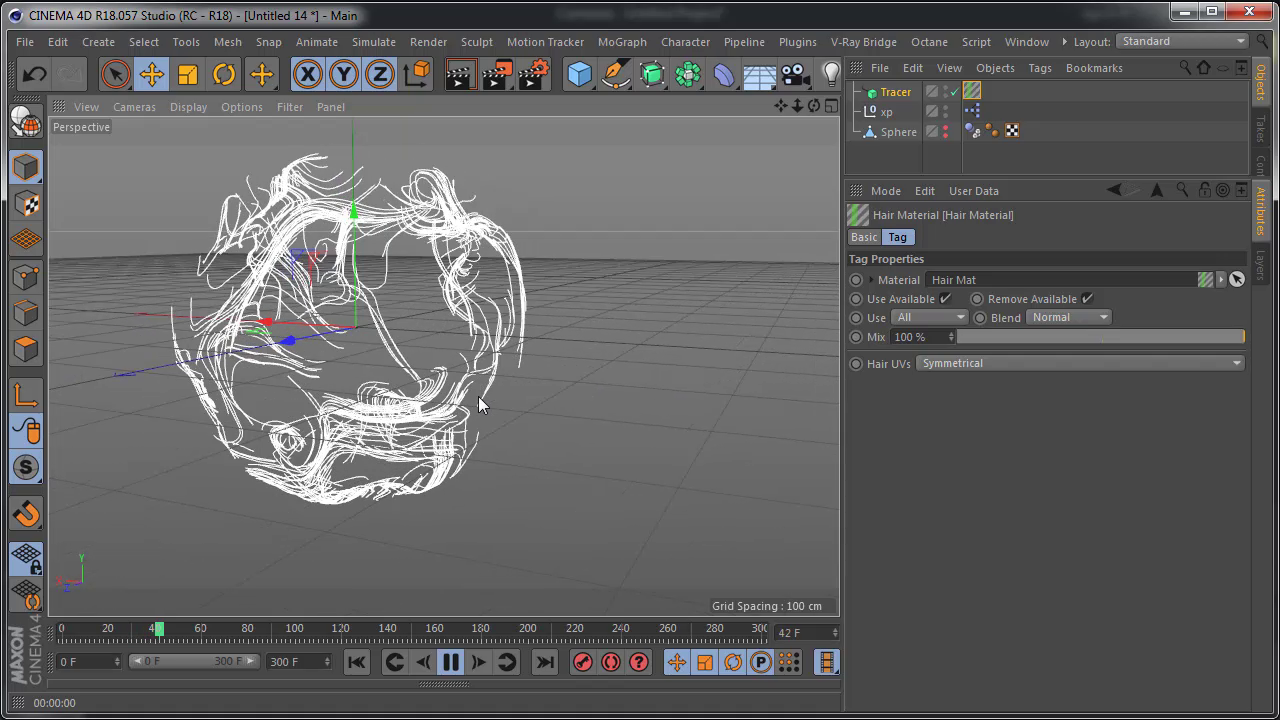Open the Use dropdown set to All
The width and height of the screenshot is (1280, 720).
(x=929, y=317)
